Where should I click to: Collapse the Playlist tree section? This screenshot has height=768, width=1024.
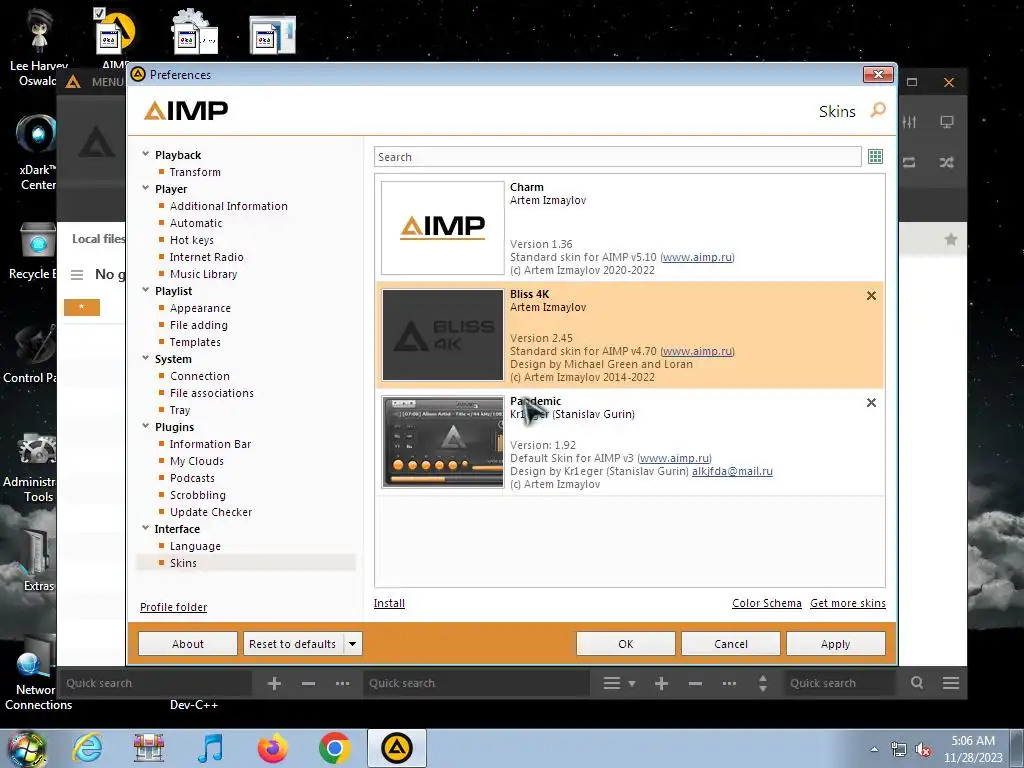click(x=146, y=290)
